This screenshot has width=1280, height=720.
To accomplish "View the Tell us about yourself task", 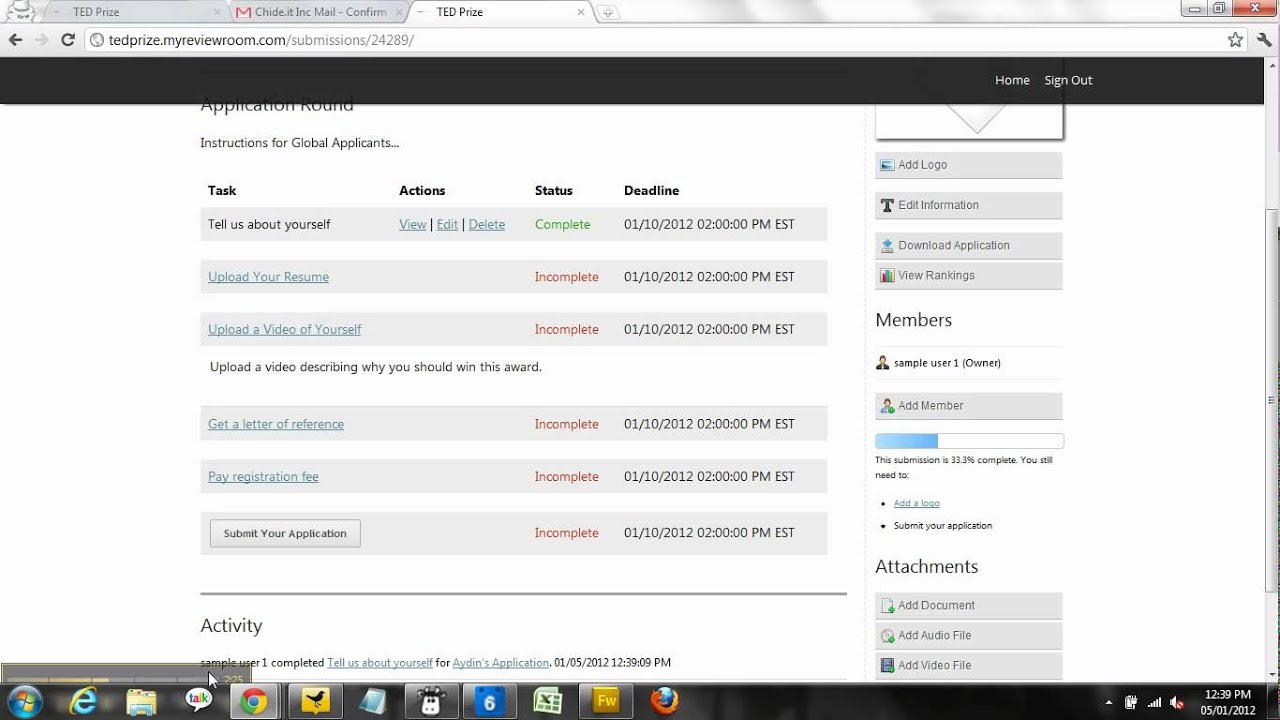I will [x=412, y=225].
